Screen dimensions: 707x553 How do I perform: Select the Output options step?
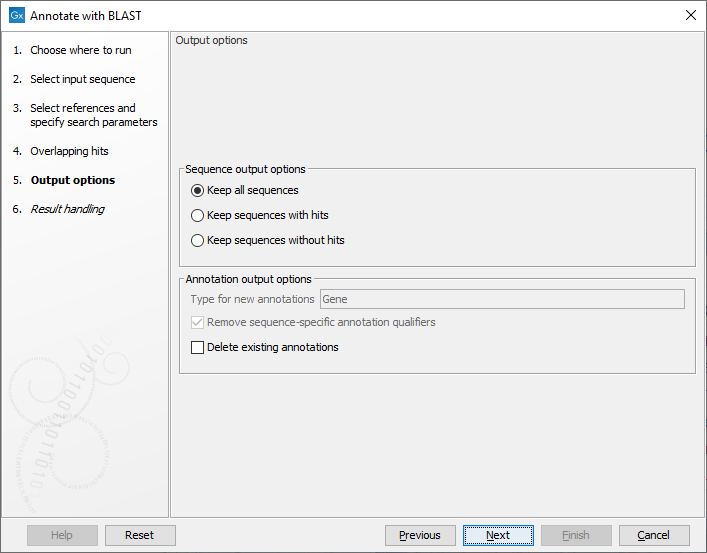[72, 180]
